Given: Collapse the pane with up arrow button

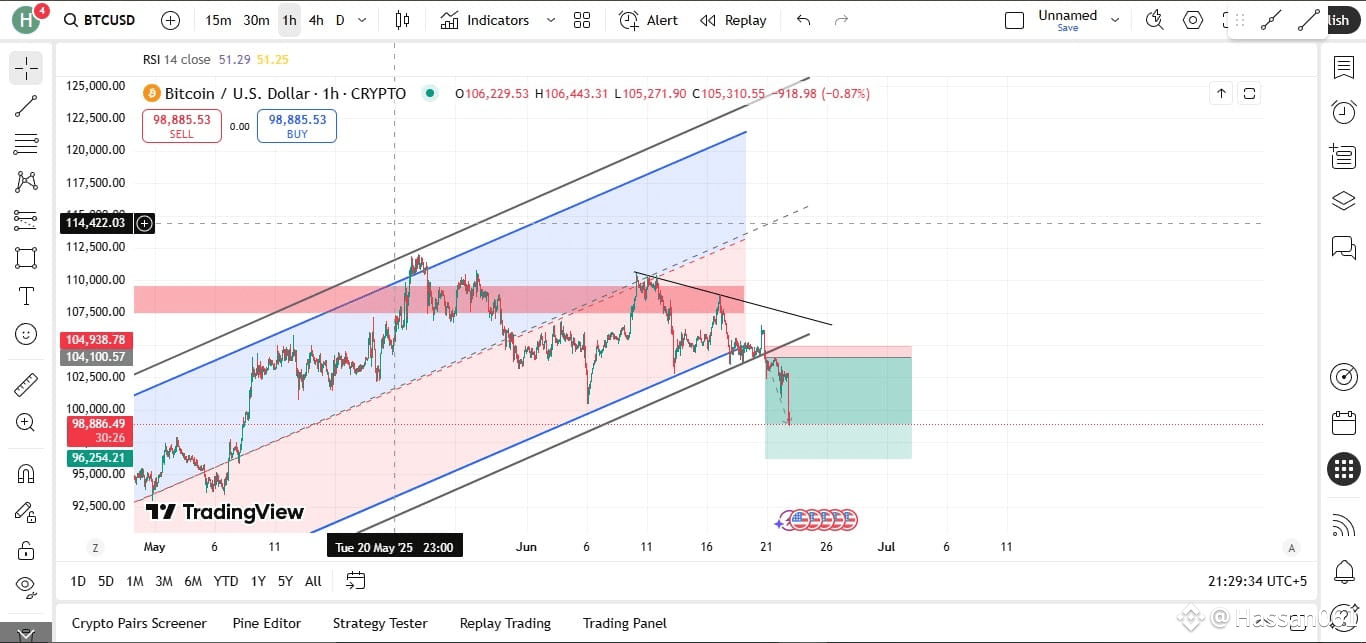Looking at the screenshot, I should coord(1221,94).
